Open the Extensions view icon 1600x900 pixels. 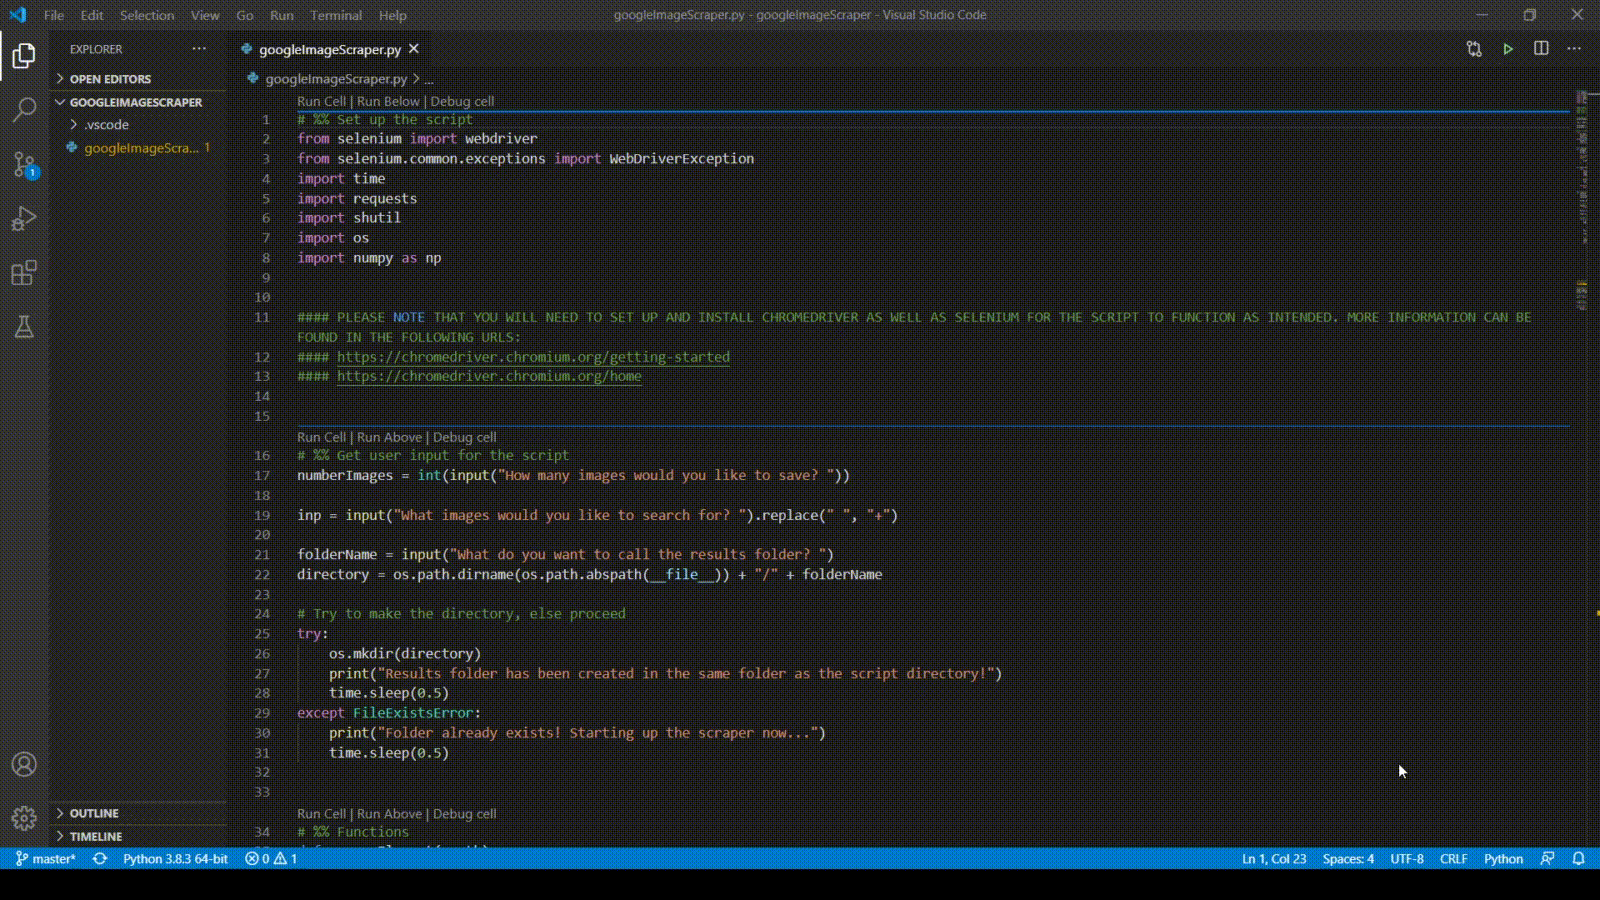(24, 273)
